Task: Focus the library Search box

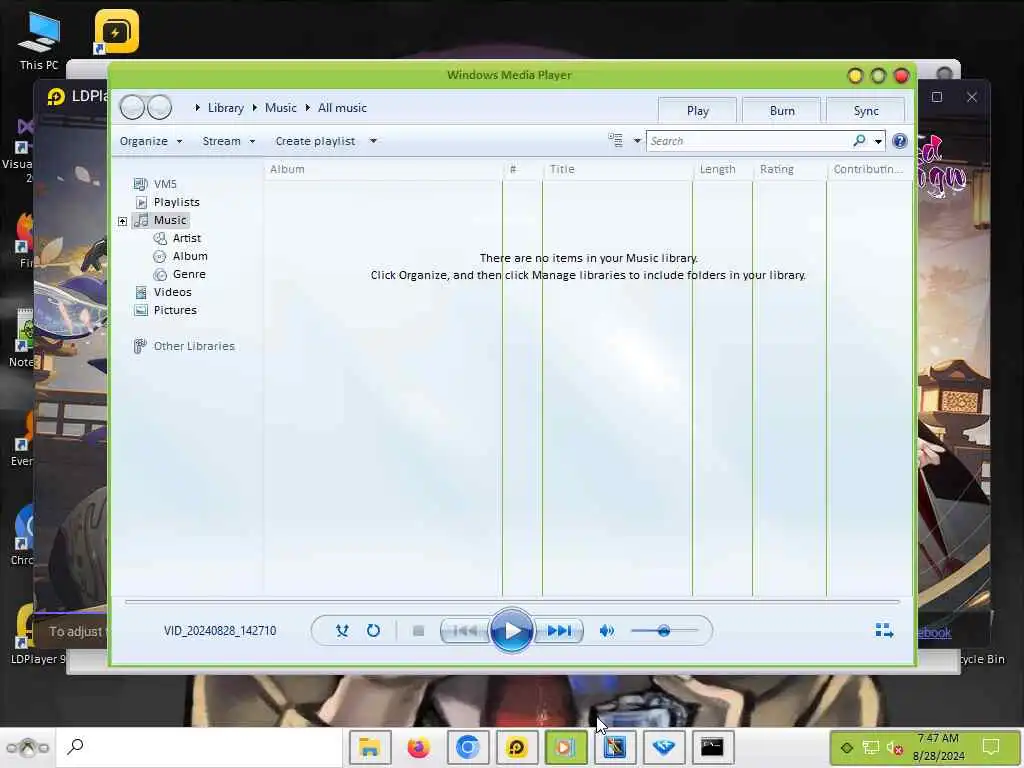Action: click(x=748, y=141)
